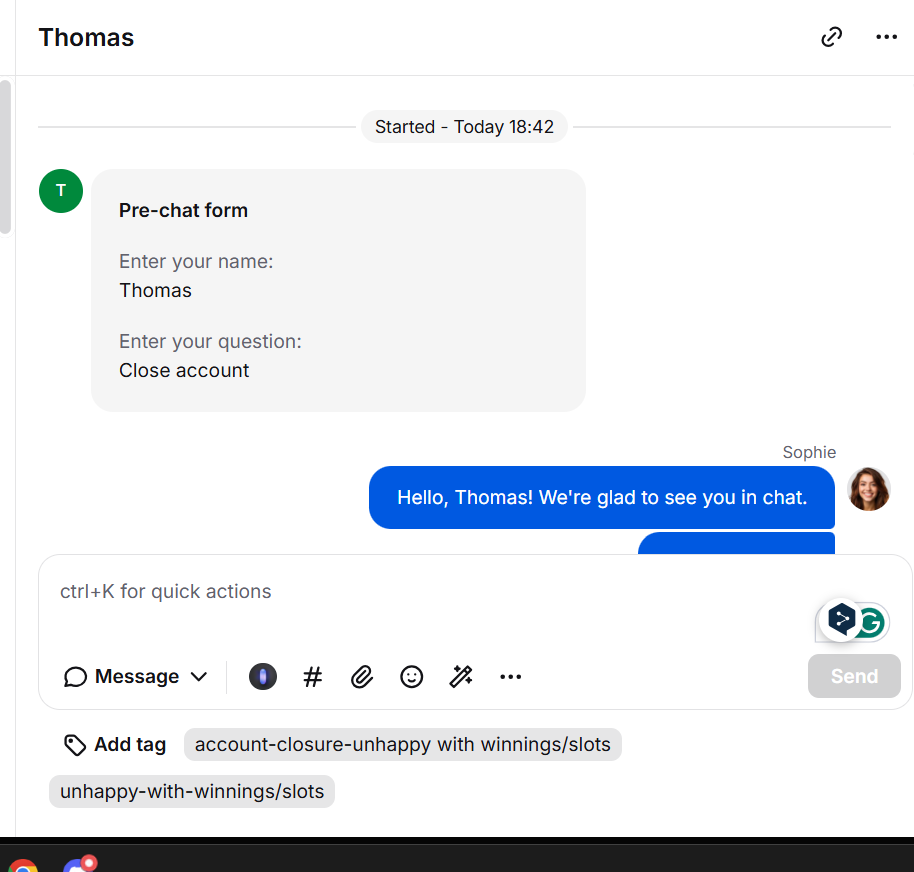914x872 pixels.
Task: Click the Add tag button
Action: (x=115, y=745)
